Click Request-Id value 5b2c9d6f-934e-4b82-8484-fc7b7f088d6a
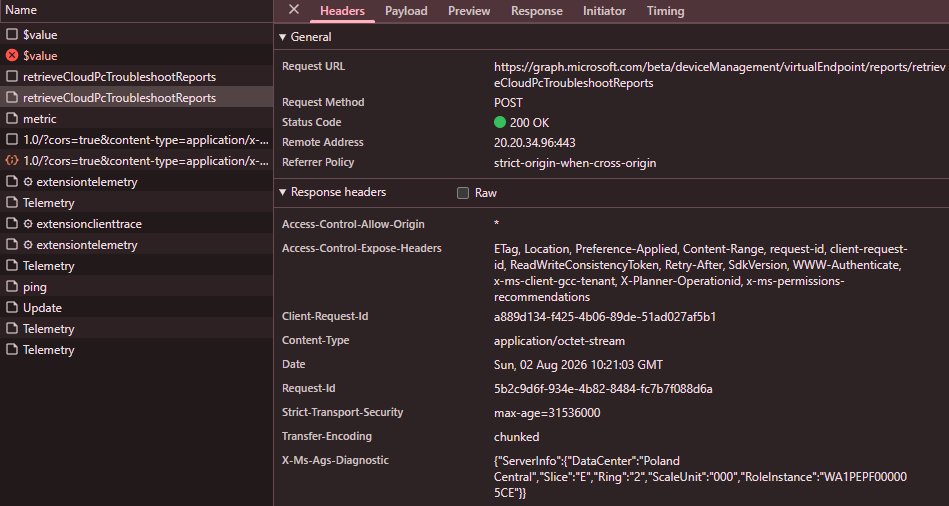Screen dimensions: 949x506 603,389
